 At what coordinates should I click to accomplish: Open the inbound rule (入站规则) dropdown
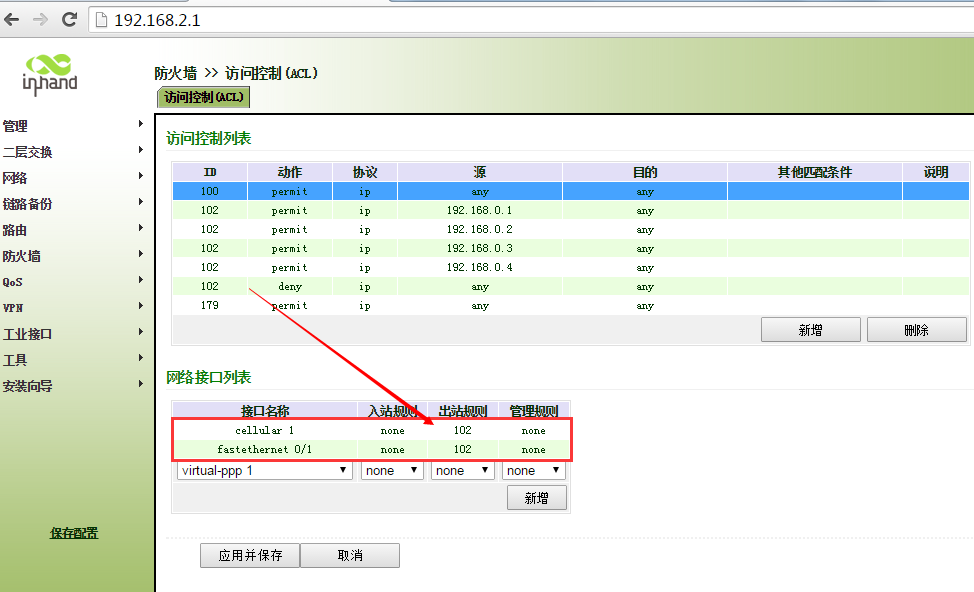tap(392, 470)
